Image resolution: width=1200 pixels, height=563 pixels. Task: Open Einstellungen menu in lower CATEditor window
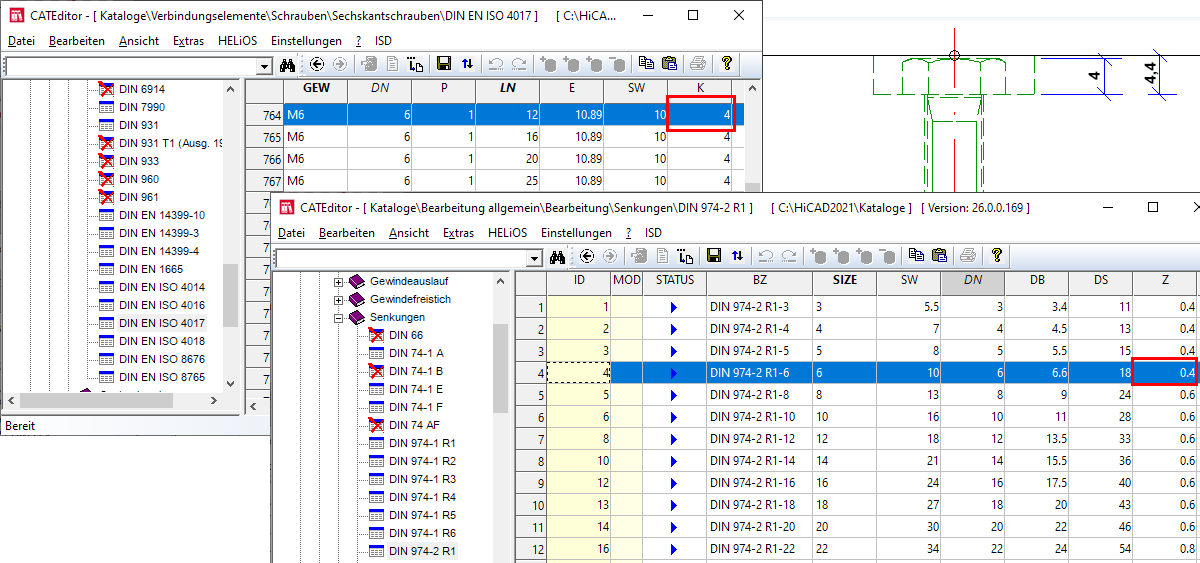(575, 233)
